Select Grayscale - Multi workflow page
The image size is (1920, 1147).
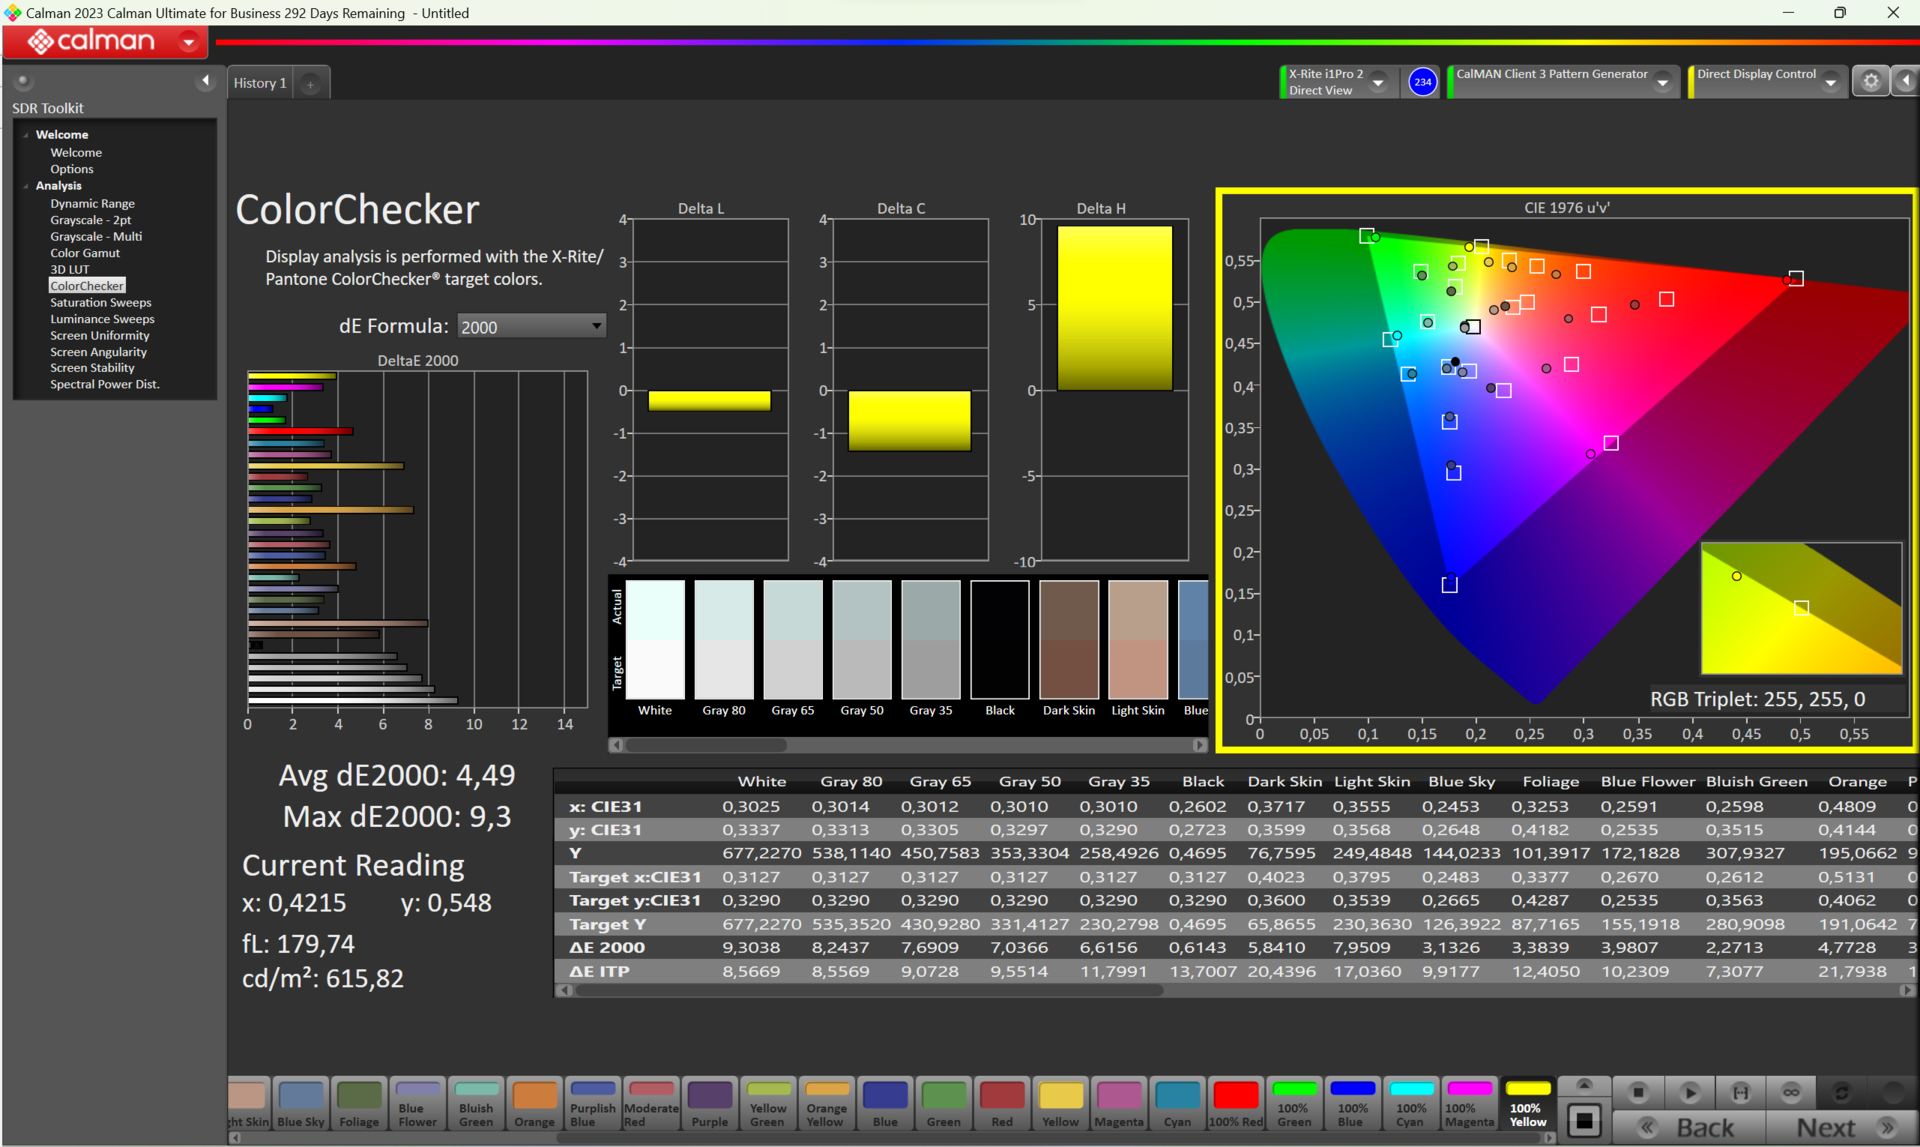pos(96,236)
